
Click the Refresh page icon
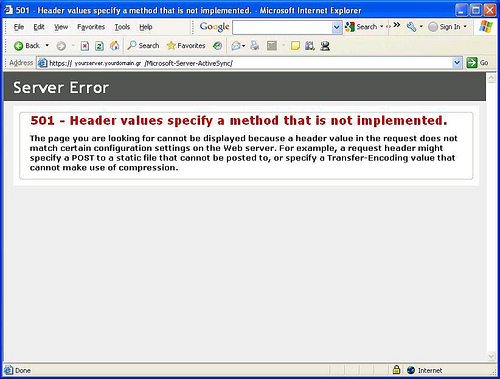click(99, 46)
